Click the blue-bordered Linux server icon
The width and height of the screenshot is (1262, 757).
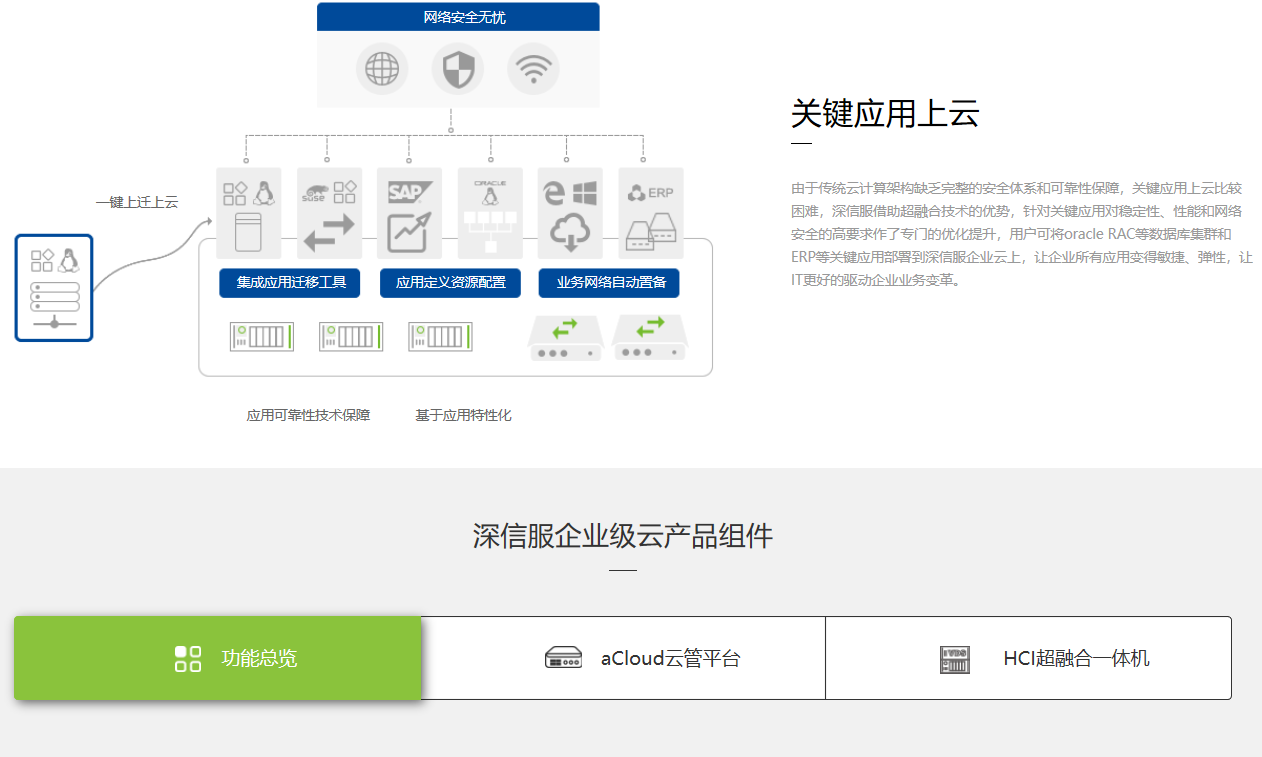pos(54,288)
